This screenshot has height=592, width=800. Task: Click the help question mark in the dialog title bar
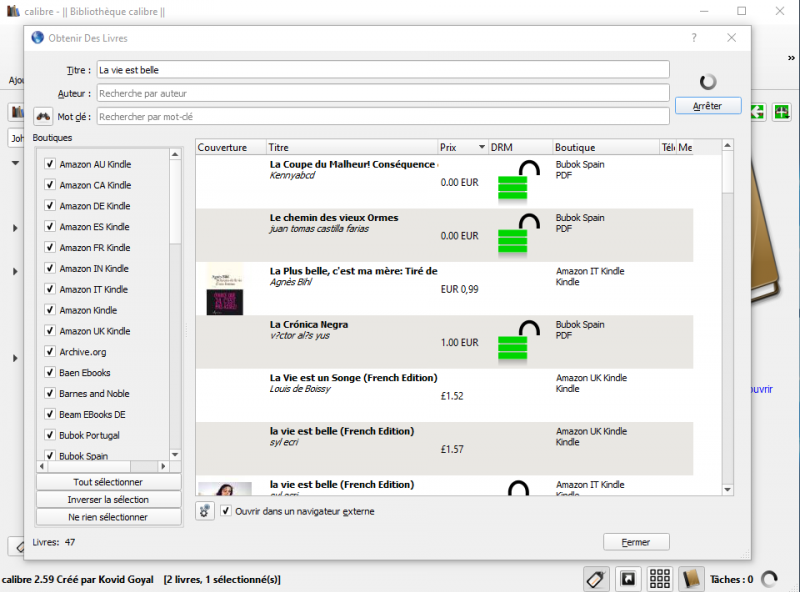pos(694,38)
